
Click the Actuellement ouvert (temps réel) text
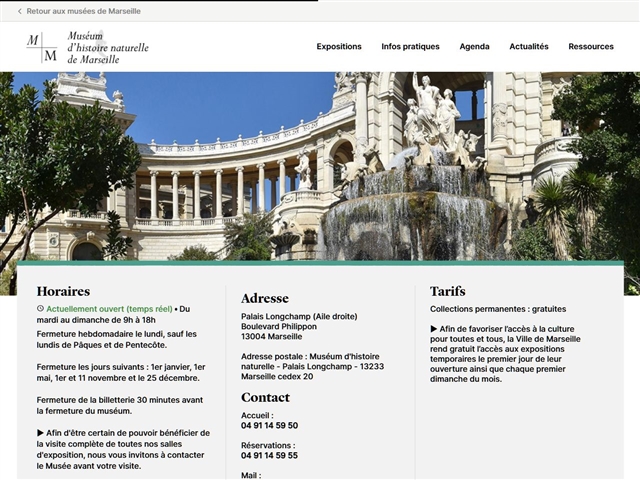(109, 309)
